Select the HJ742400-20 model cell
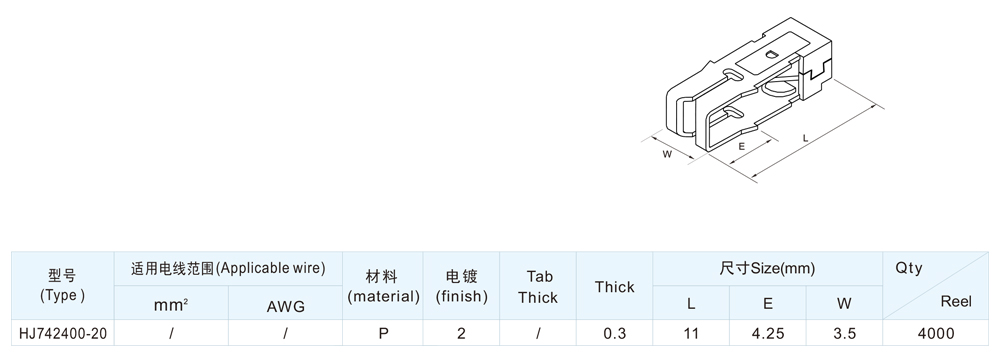1000x360 pixels. tap(62, 333)
